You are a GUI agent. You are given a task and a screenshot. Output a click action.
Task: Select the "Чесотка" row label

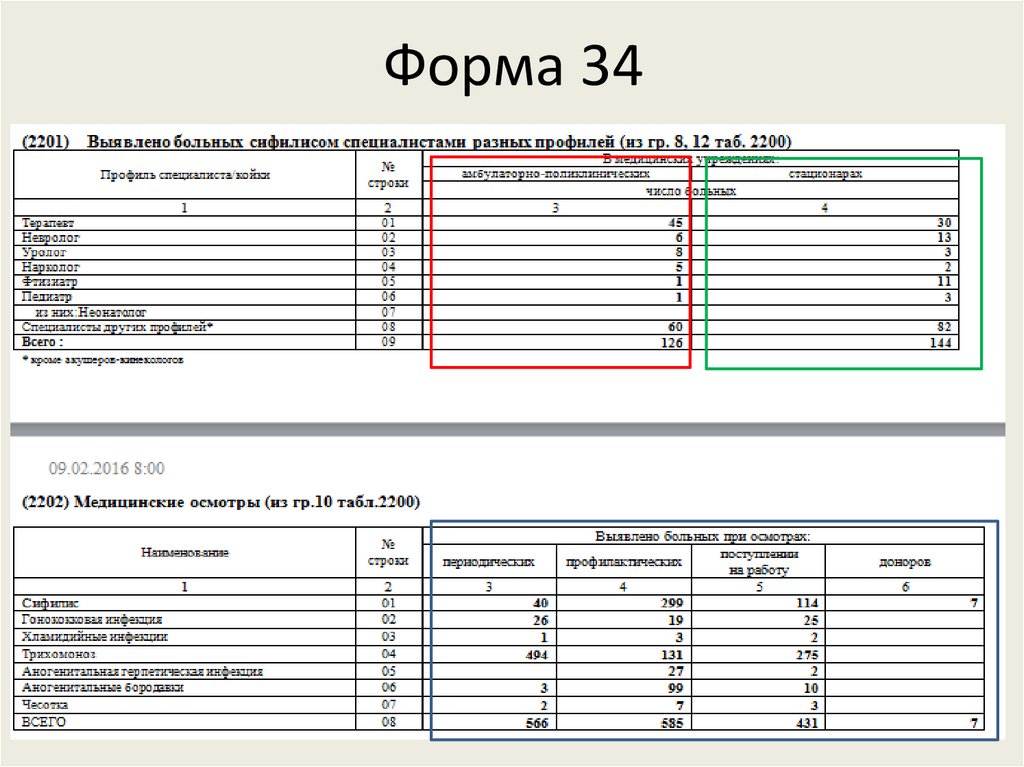point(44,705)
